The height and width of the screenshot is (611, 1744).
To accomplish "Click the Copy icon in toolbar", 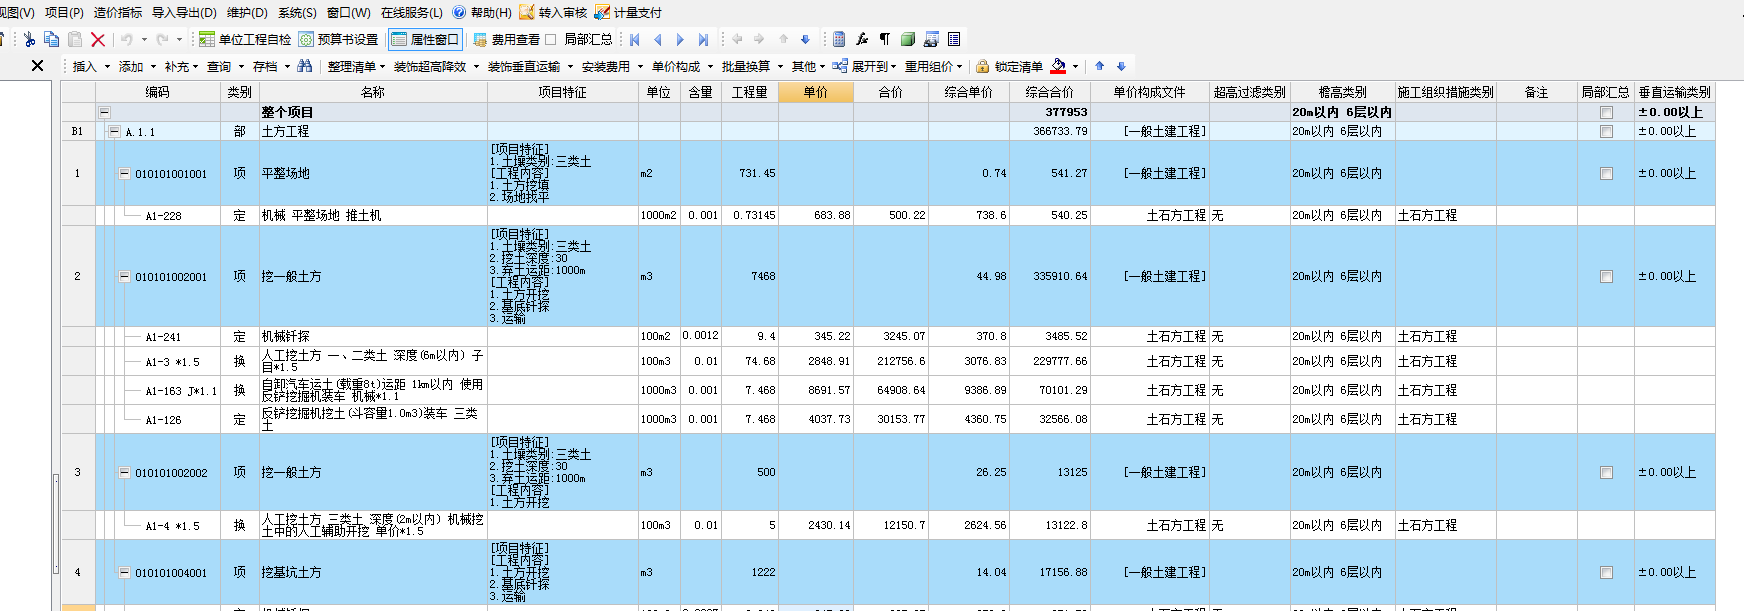I will (52, 39).
